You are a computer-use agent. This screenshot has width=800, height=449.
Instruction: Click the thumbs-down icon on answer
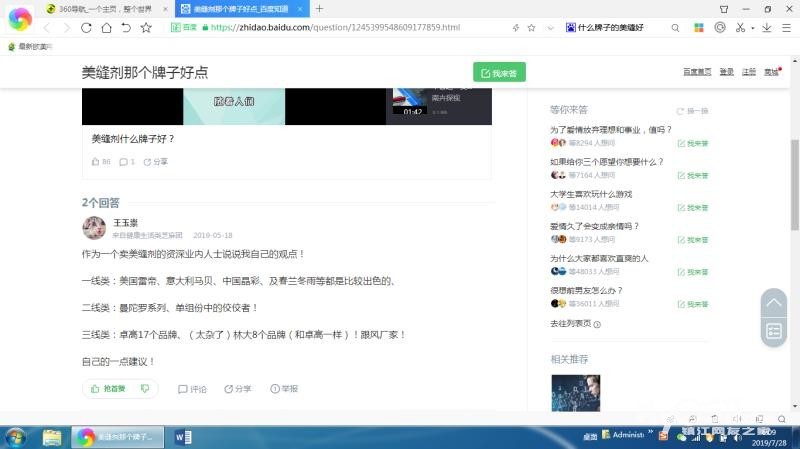coord(145,388)
